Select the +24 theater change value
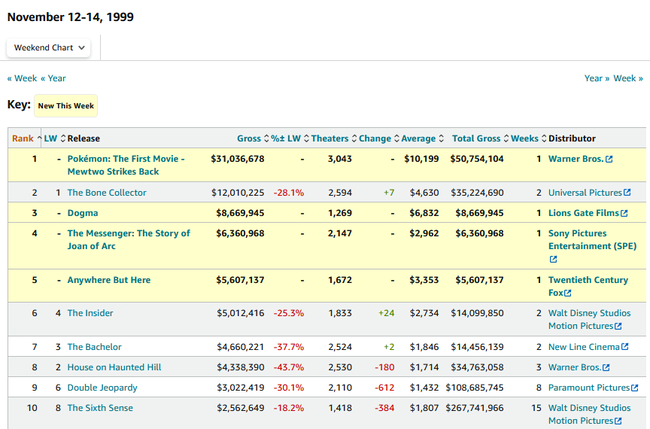Screen dimensions: 650x429 point(386,313)
